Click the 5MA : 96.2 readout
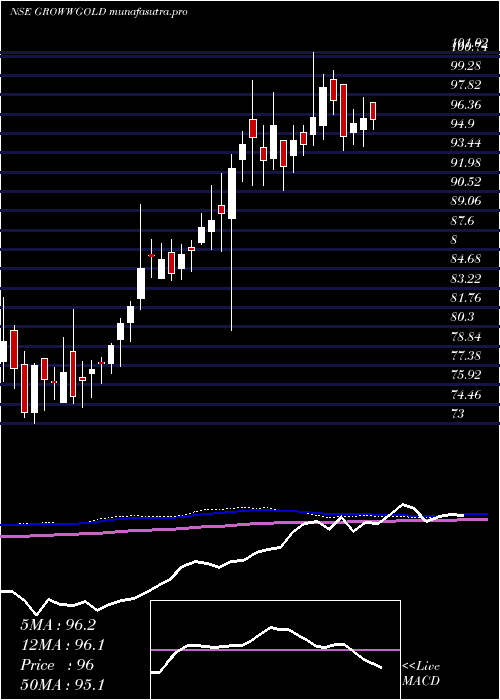Screen dimensions: 500x700 click(58, 625)
